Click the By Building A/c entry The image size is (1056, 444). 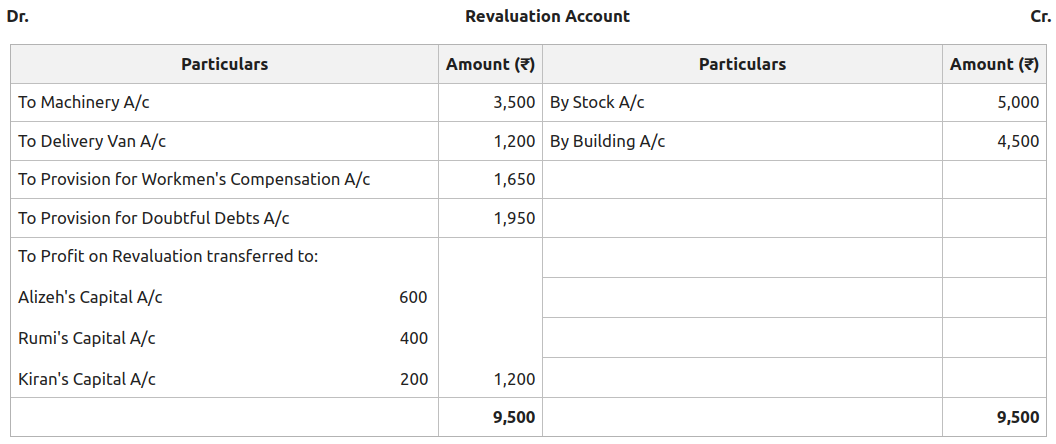tap(607, 141)
